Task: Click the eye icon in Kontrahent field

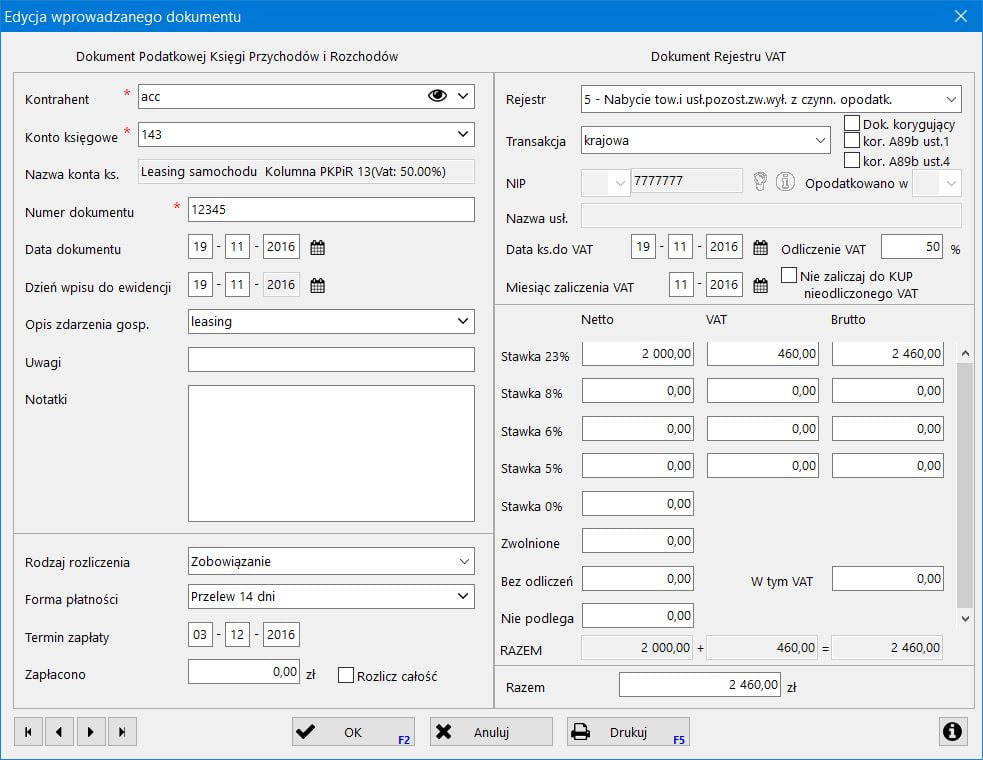Action: (437, 96)
